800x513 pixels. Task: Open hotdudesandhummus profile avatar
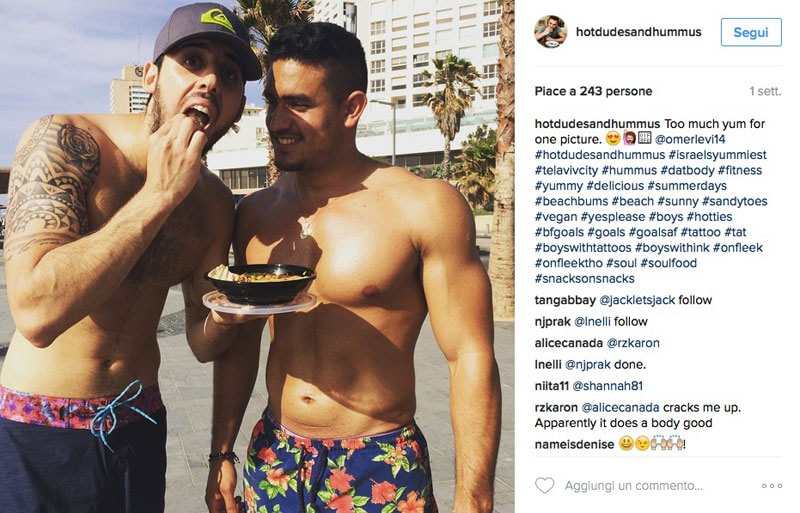551,32
